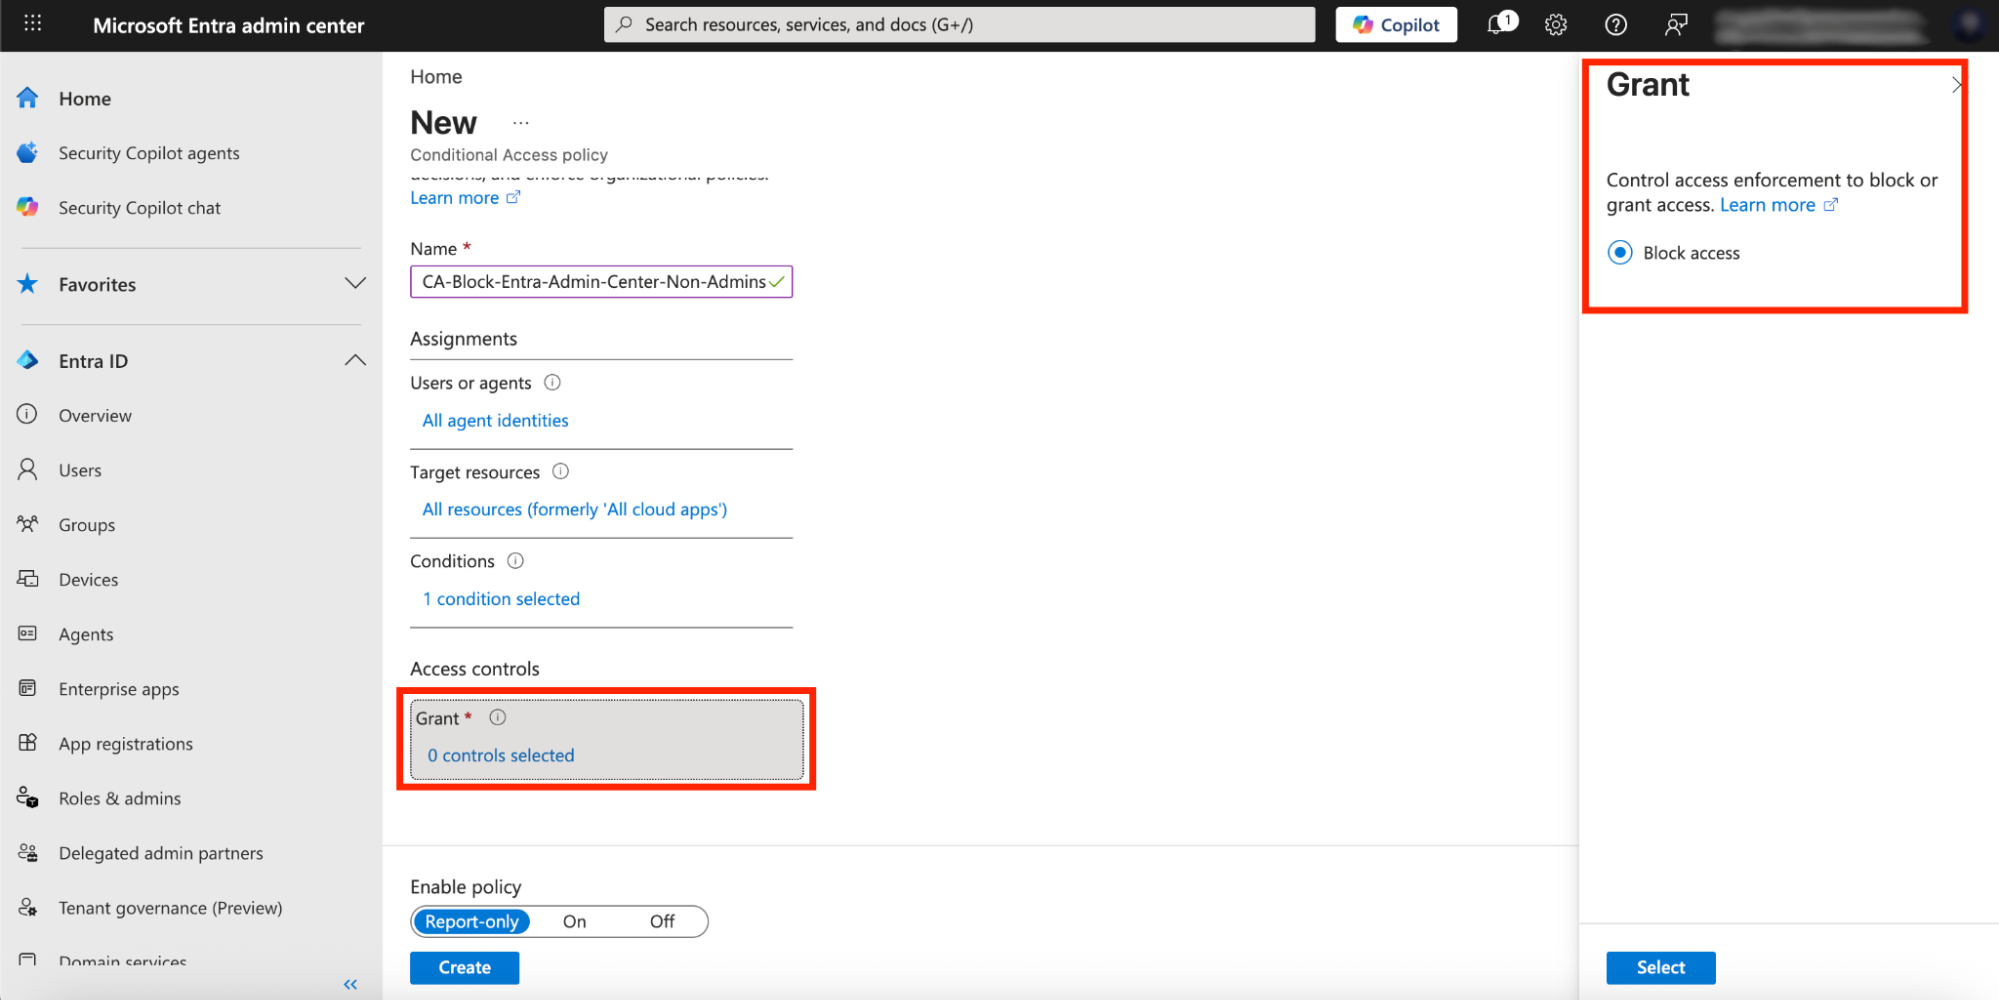This screenshot has height=1001, width=1999.
Task: Open Roles & admins icon
Action: coord(28,798)
